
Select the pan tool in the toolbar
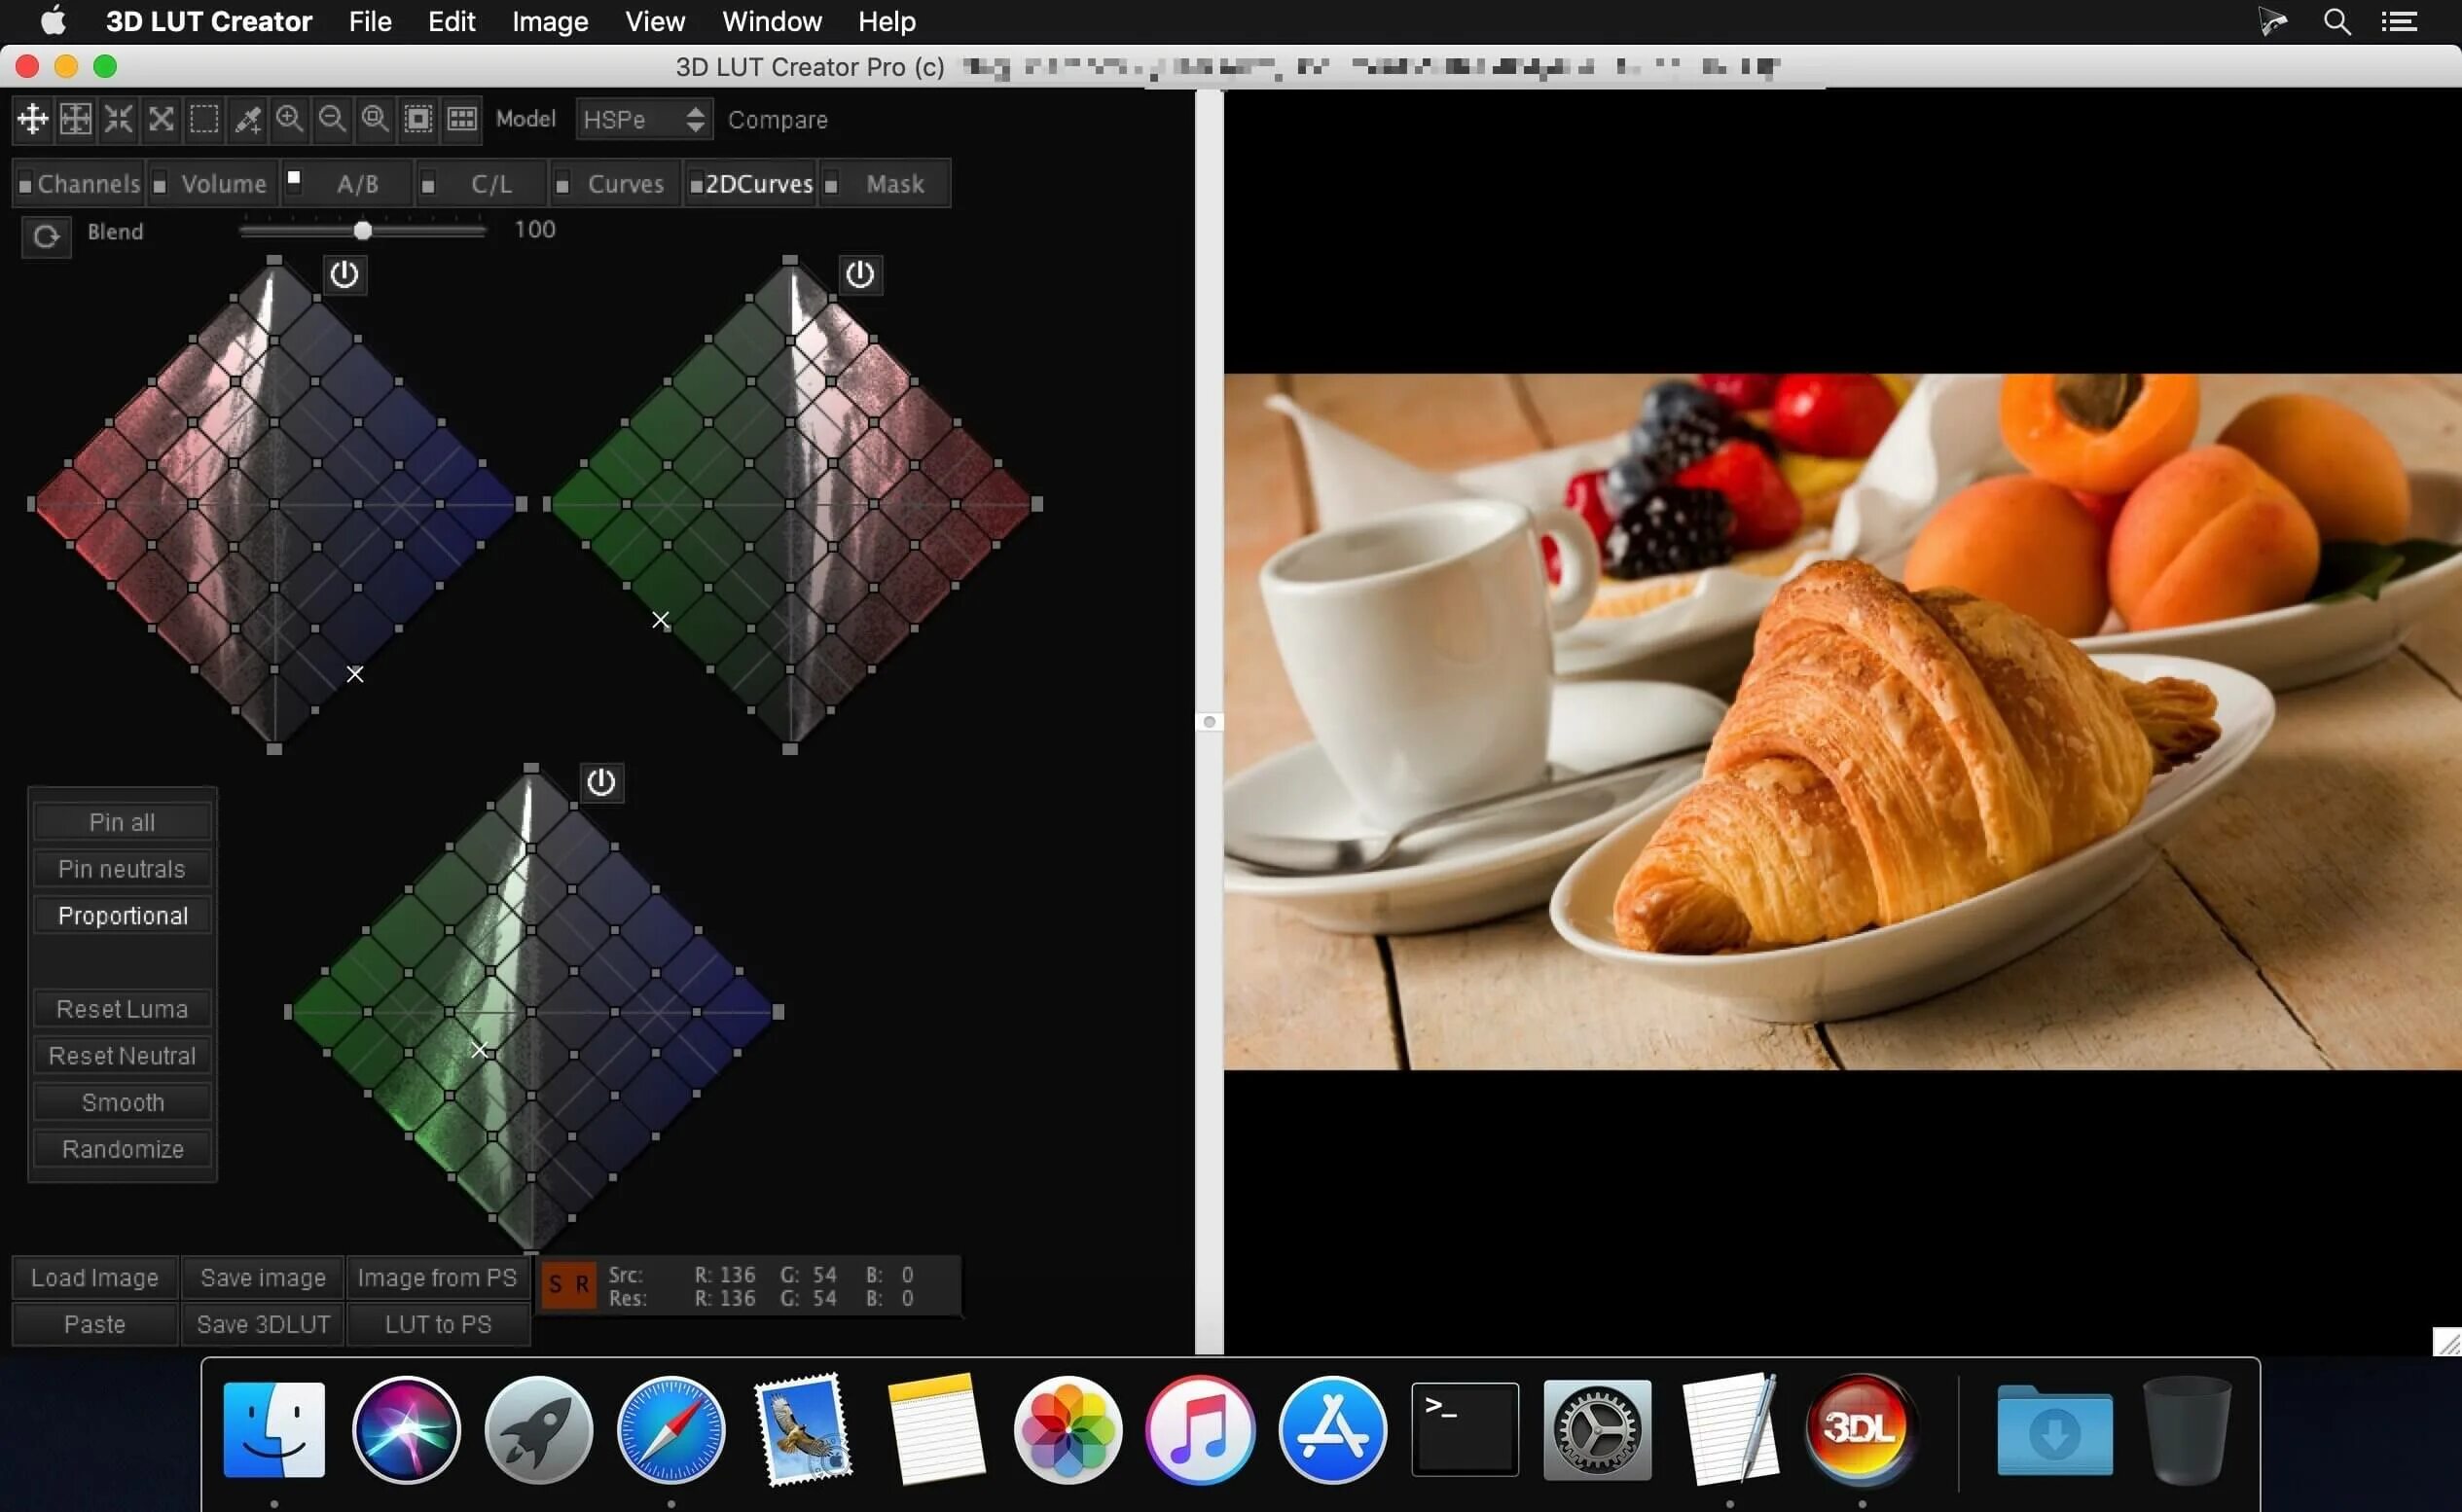click(31, 118)
